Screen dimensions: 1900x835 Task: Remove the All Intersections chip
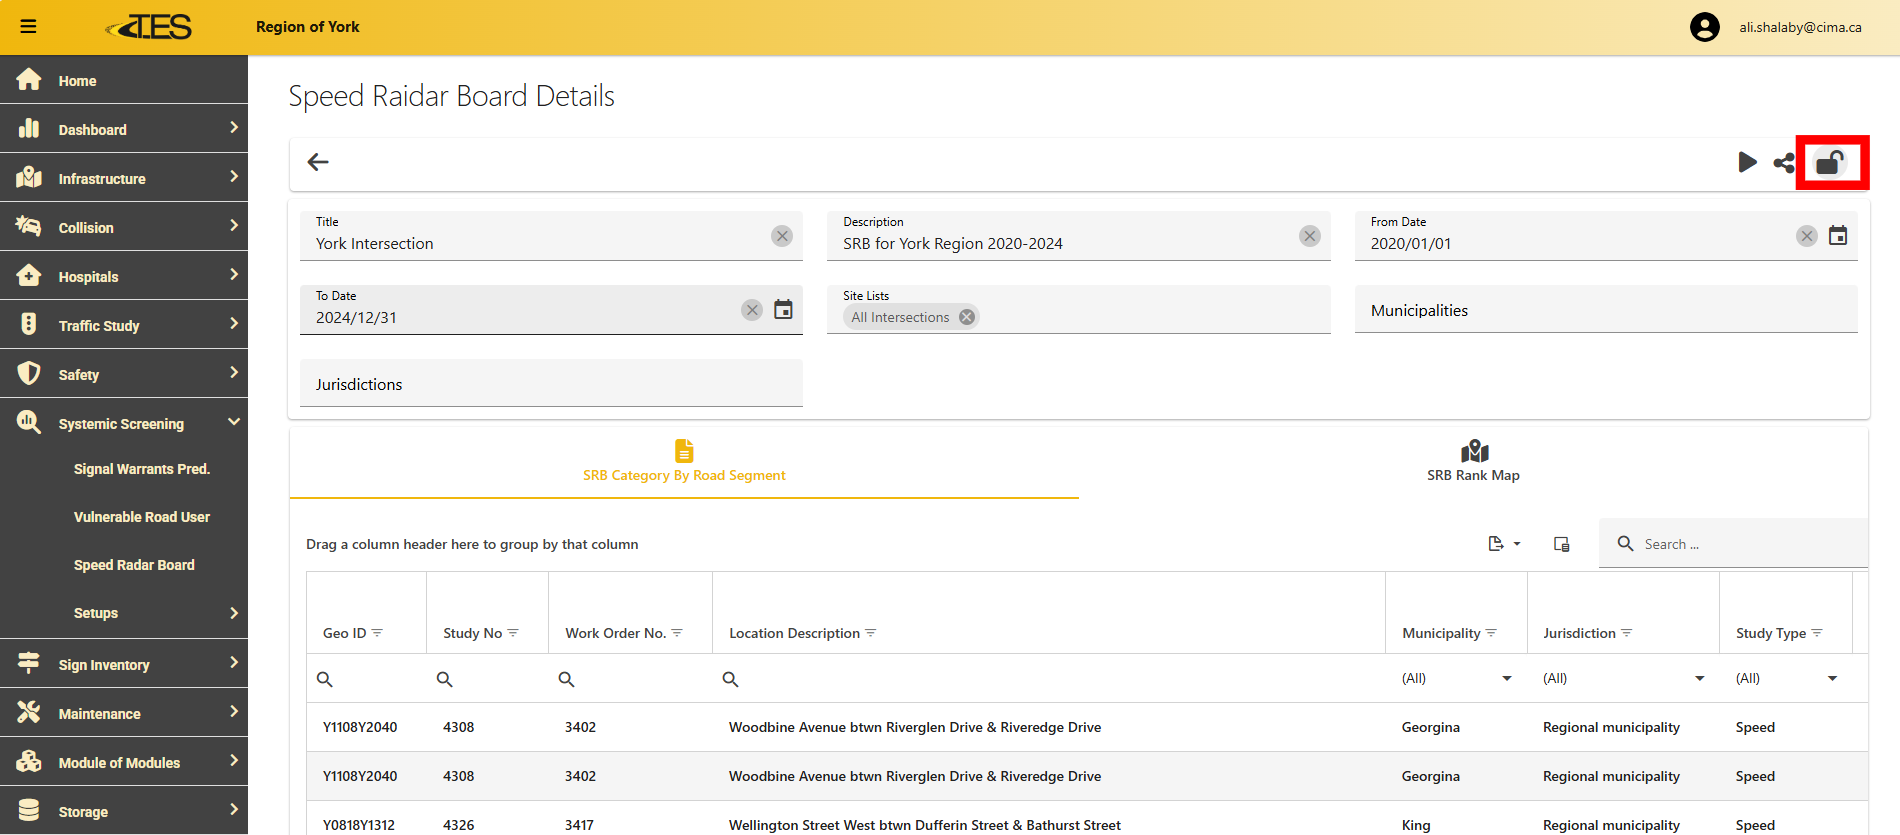(967, 317)
